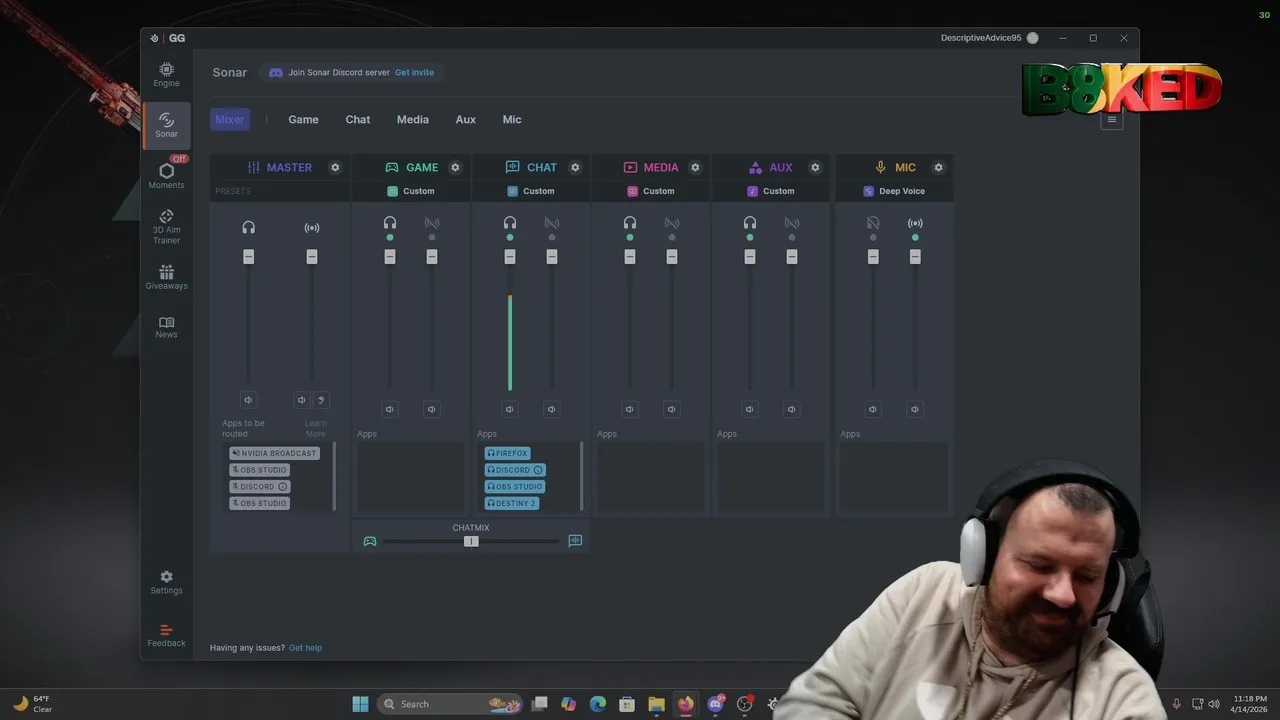Select NVIDIA BROADCAST app chip in Master
Screen dimensions: 1280x720
(x=274, y=453)
